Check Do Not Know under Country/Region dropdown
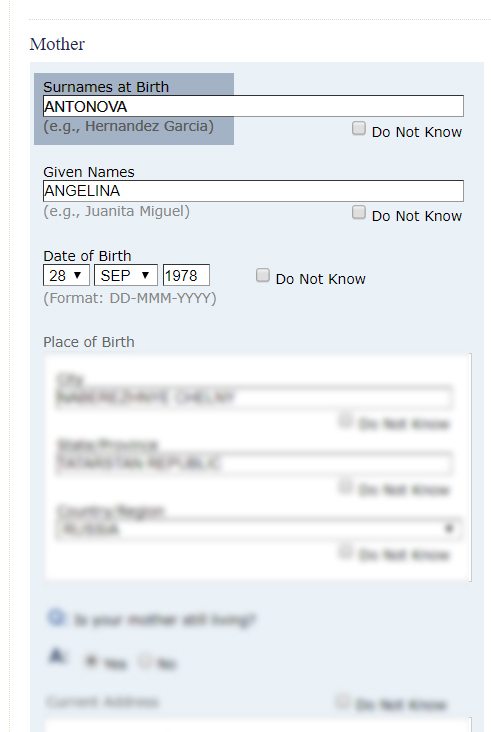This screenshot has height=732, width=491. click(345, 552)
